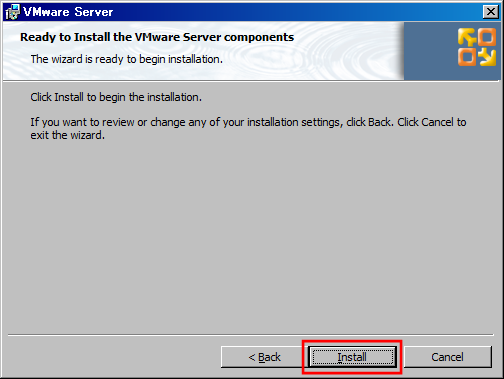The width and height of the screenshot is (504, 379).
Task: Click the VMware orange squares logo
Action: 477,47
